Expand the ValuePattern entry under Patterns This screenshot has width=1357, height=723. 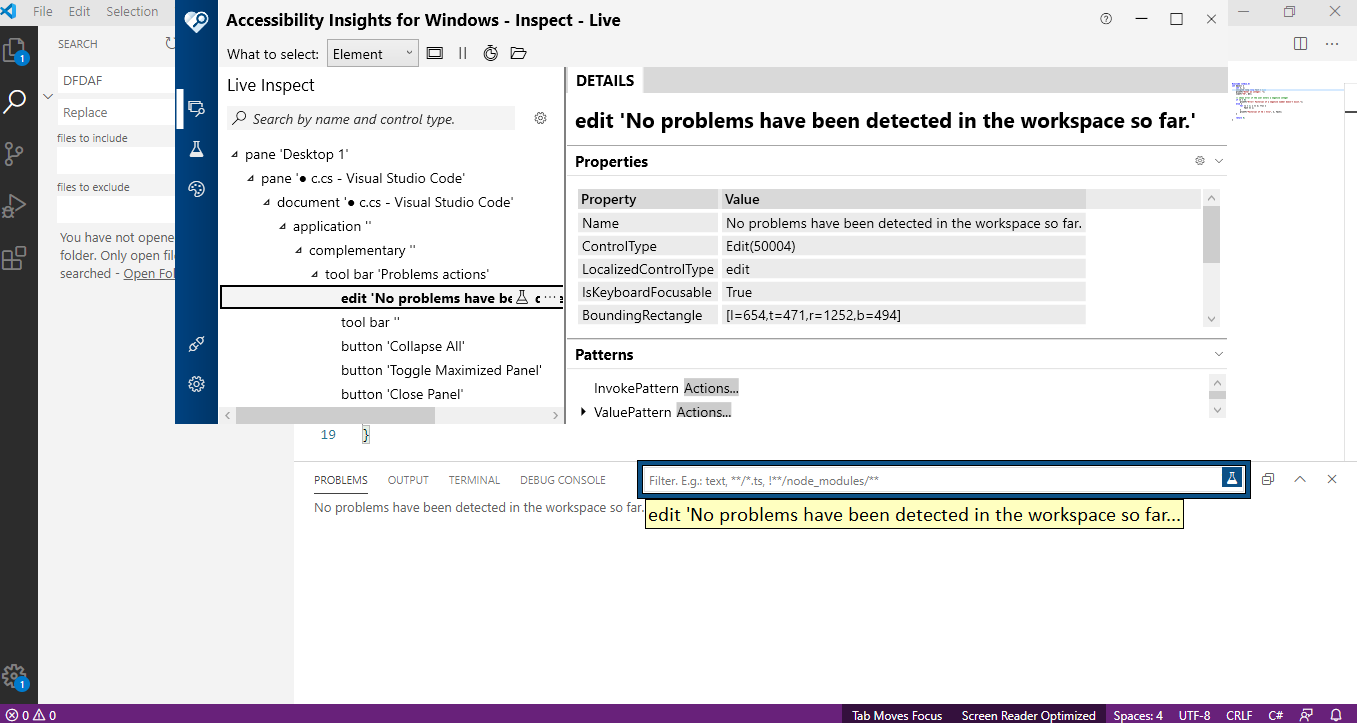click(584, 410)
